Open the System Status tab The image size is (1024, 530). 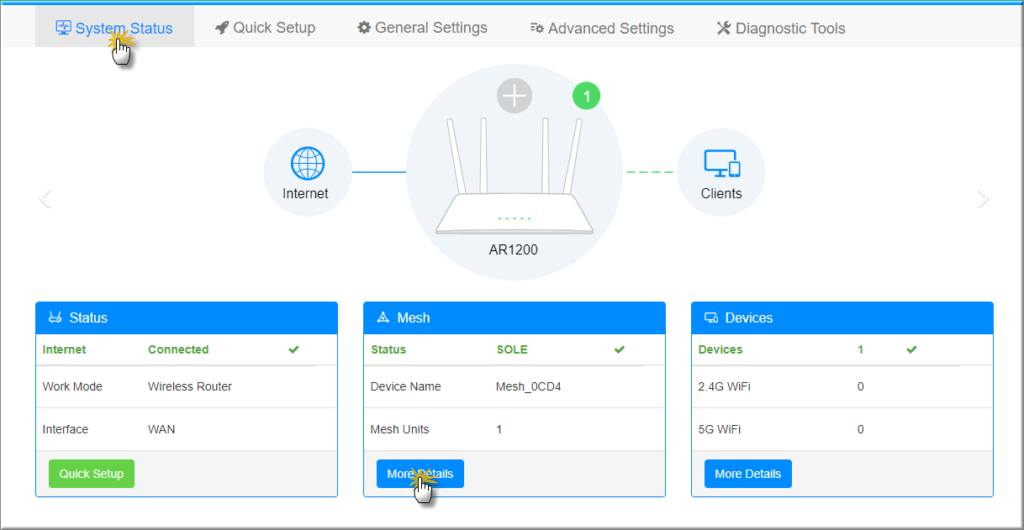pos(114,28)
